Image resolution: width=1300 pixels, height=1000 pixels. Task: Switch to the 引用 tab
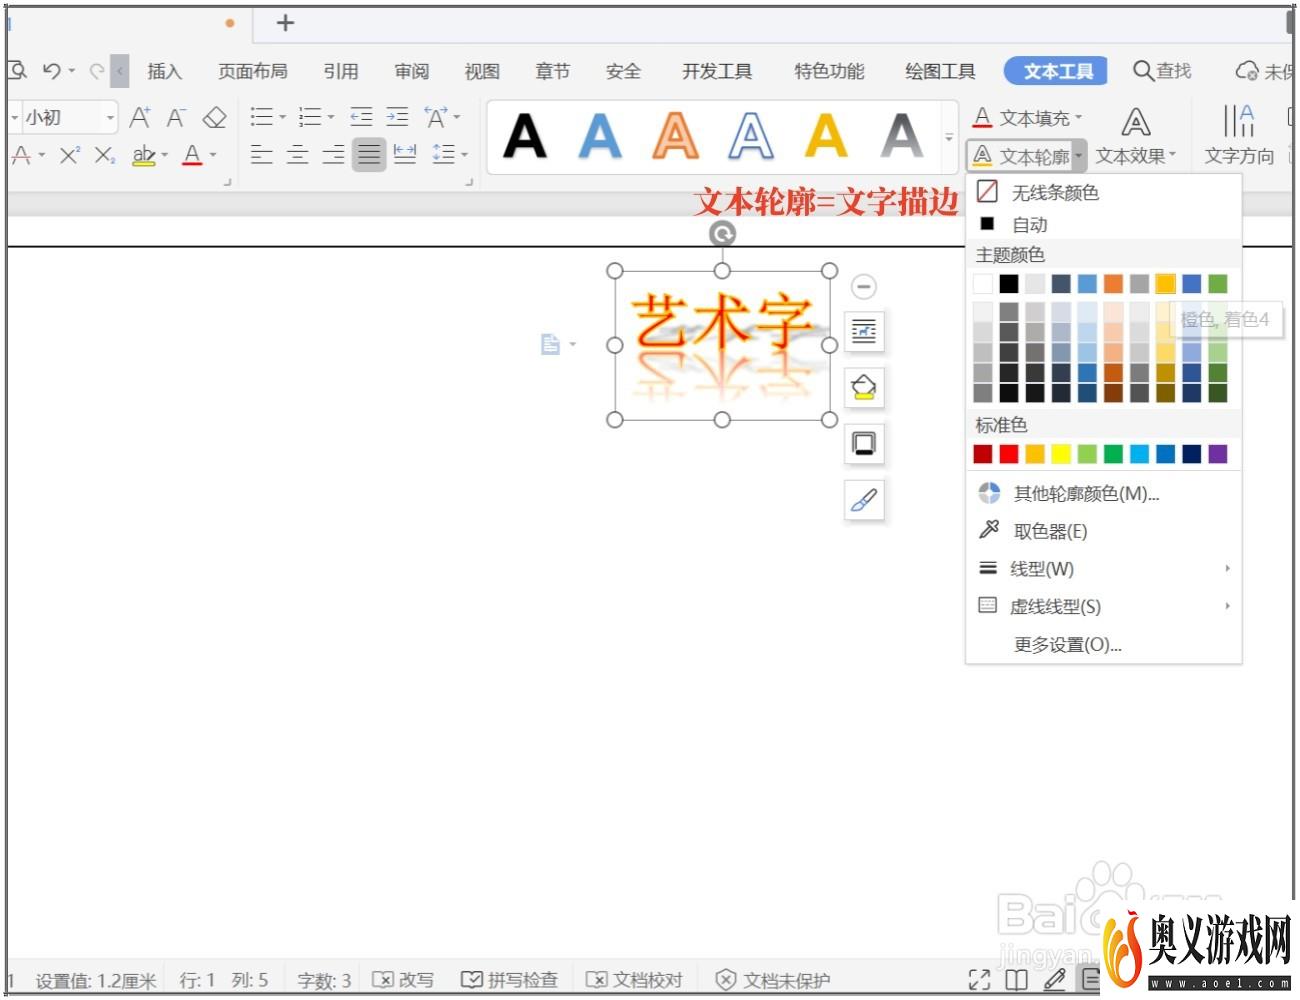point(341,71)
